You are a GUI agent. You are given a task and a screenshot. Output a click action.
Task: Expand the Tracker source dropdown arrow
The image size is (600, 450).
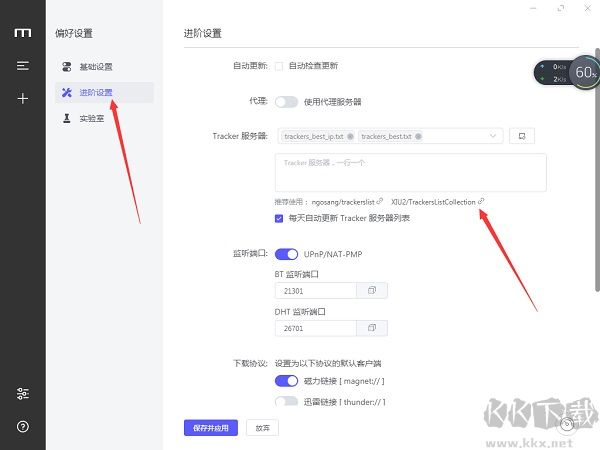(x=493, y=136)
